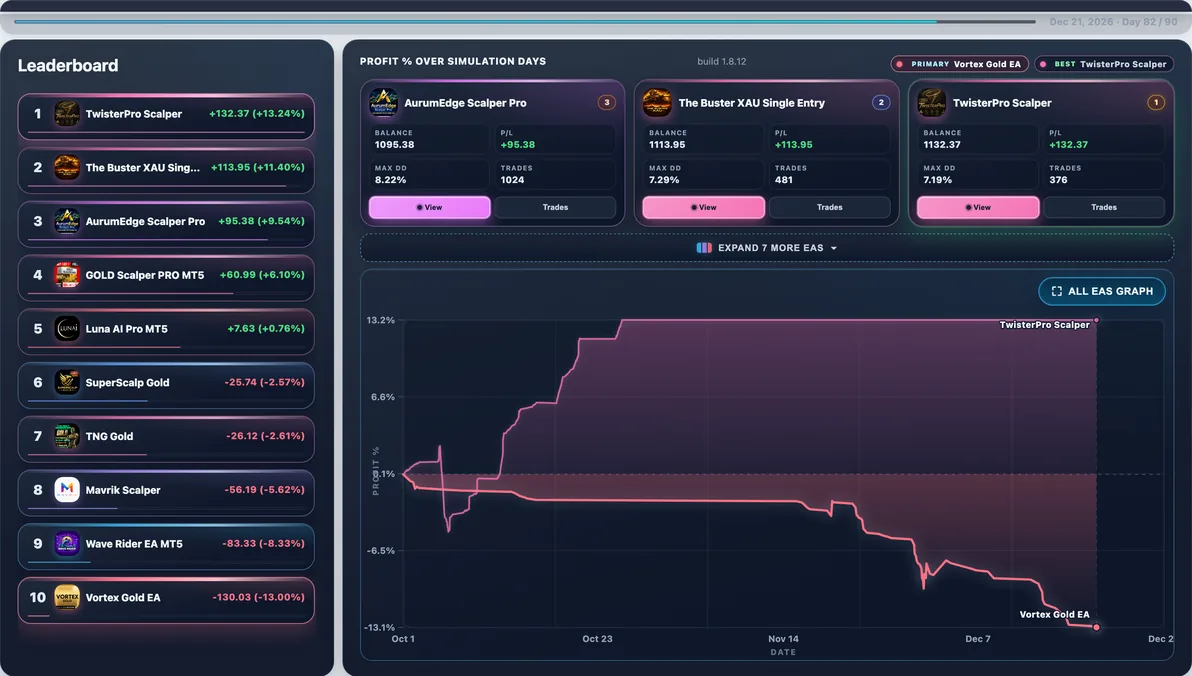Toggle View on TwisterPro Scalper card
This screenshot has height=676, width=1192.
click(x=978, y=208)
